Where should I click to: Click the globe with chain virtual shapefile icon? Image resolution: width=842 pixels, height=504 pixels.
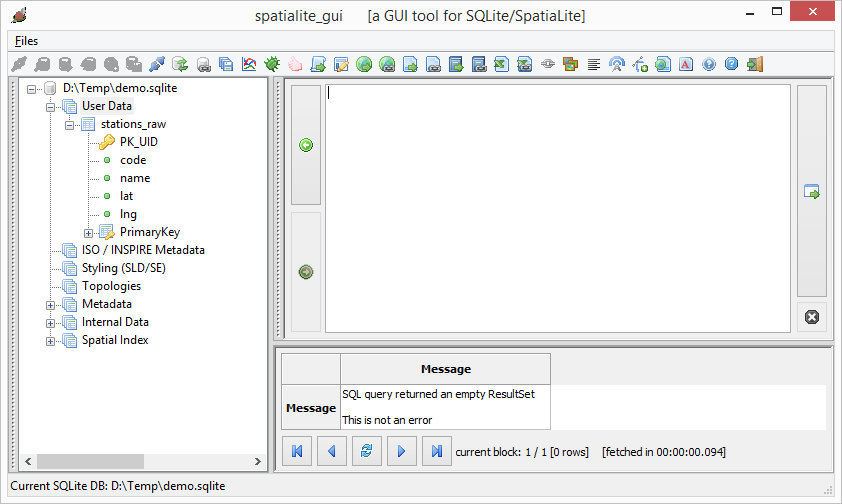pos(387,64)
